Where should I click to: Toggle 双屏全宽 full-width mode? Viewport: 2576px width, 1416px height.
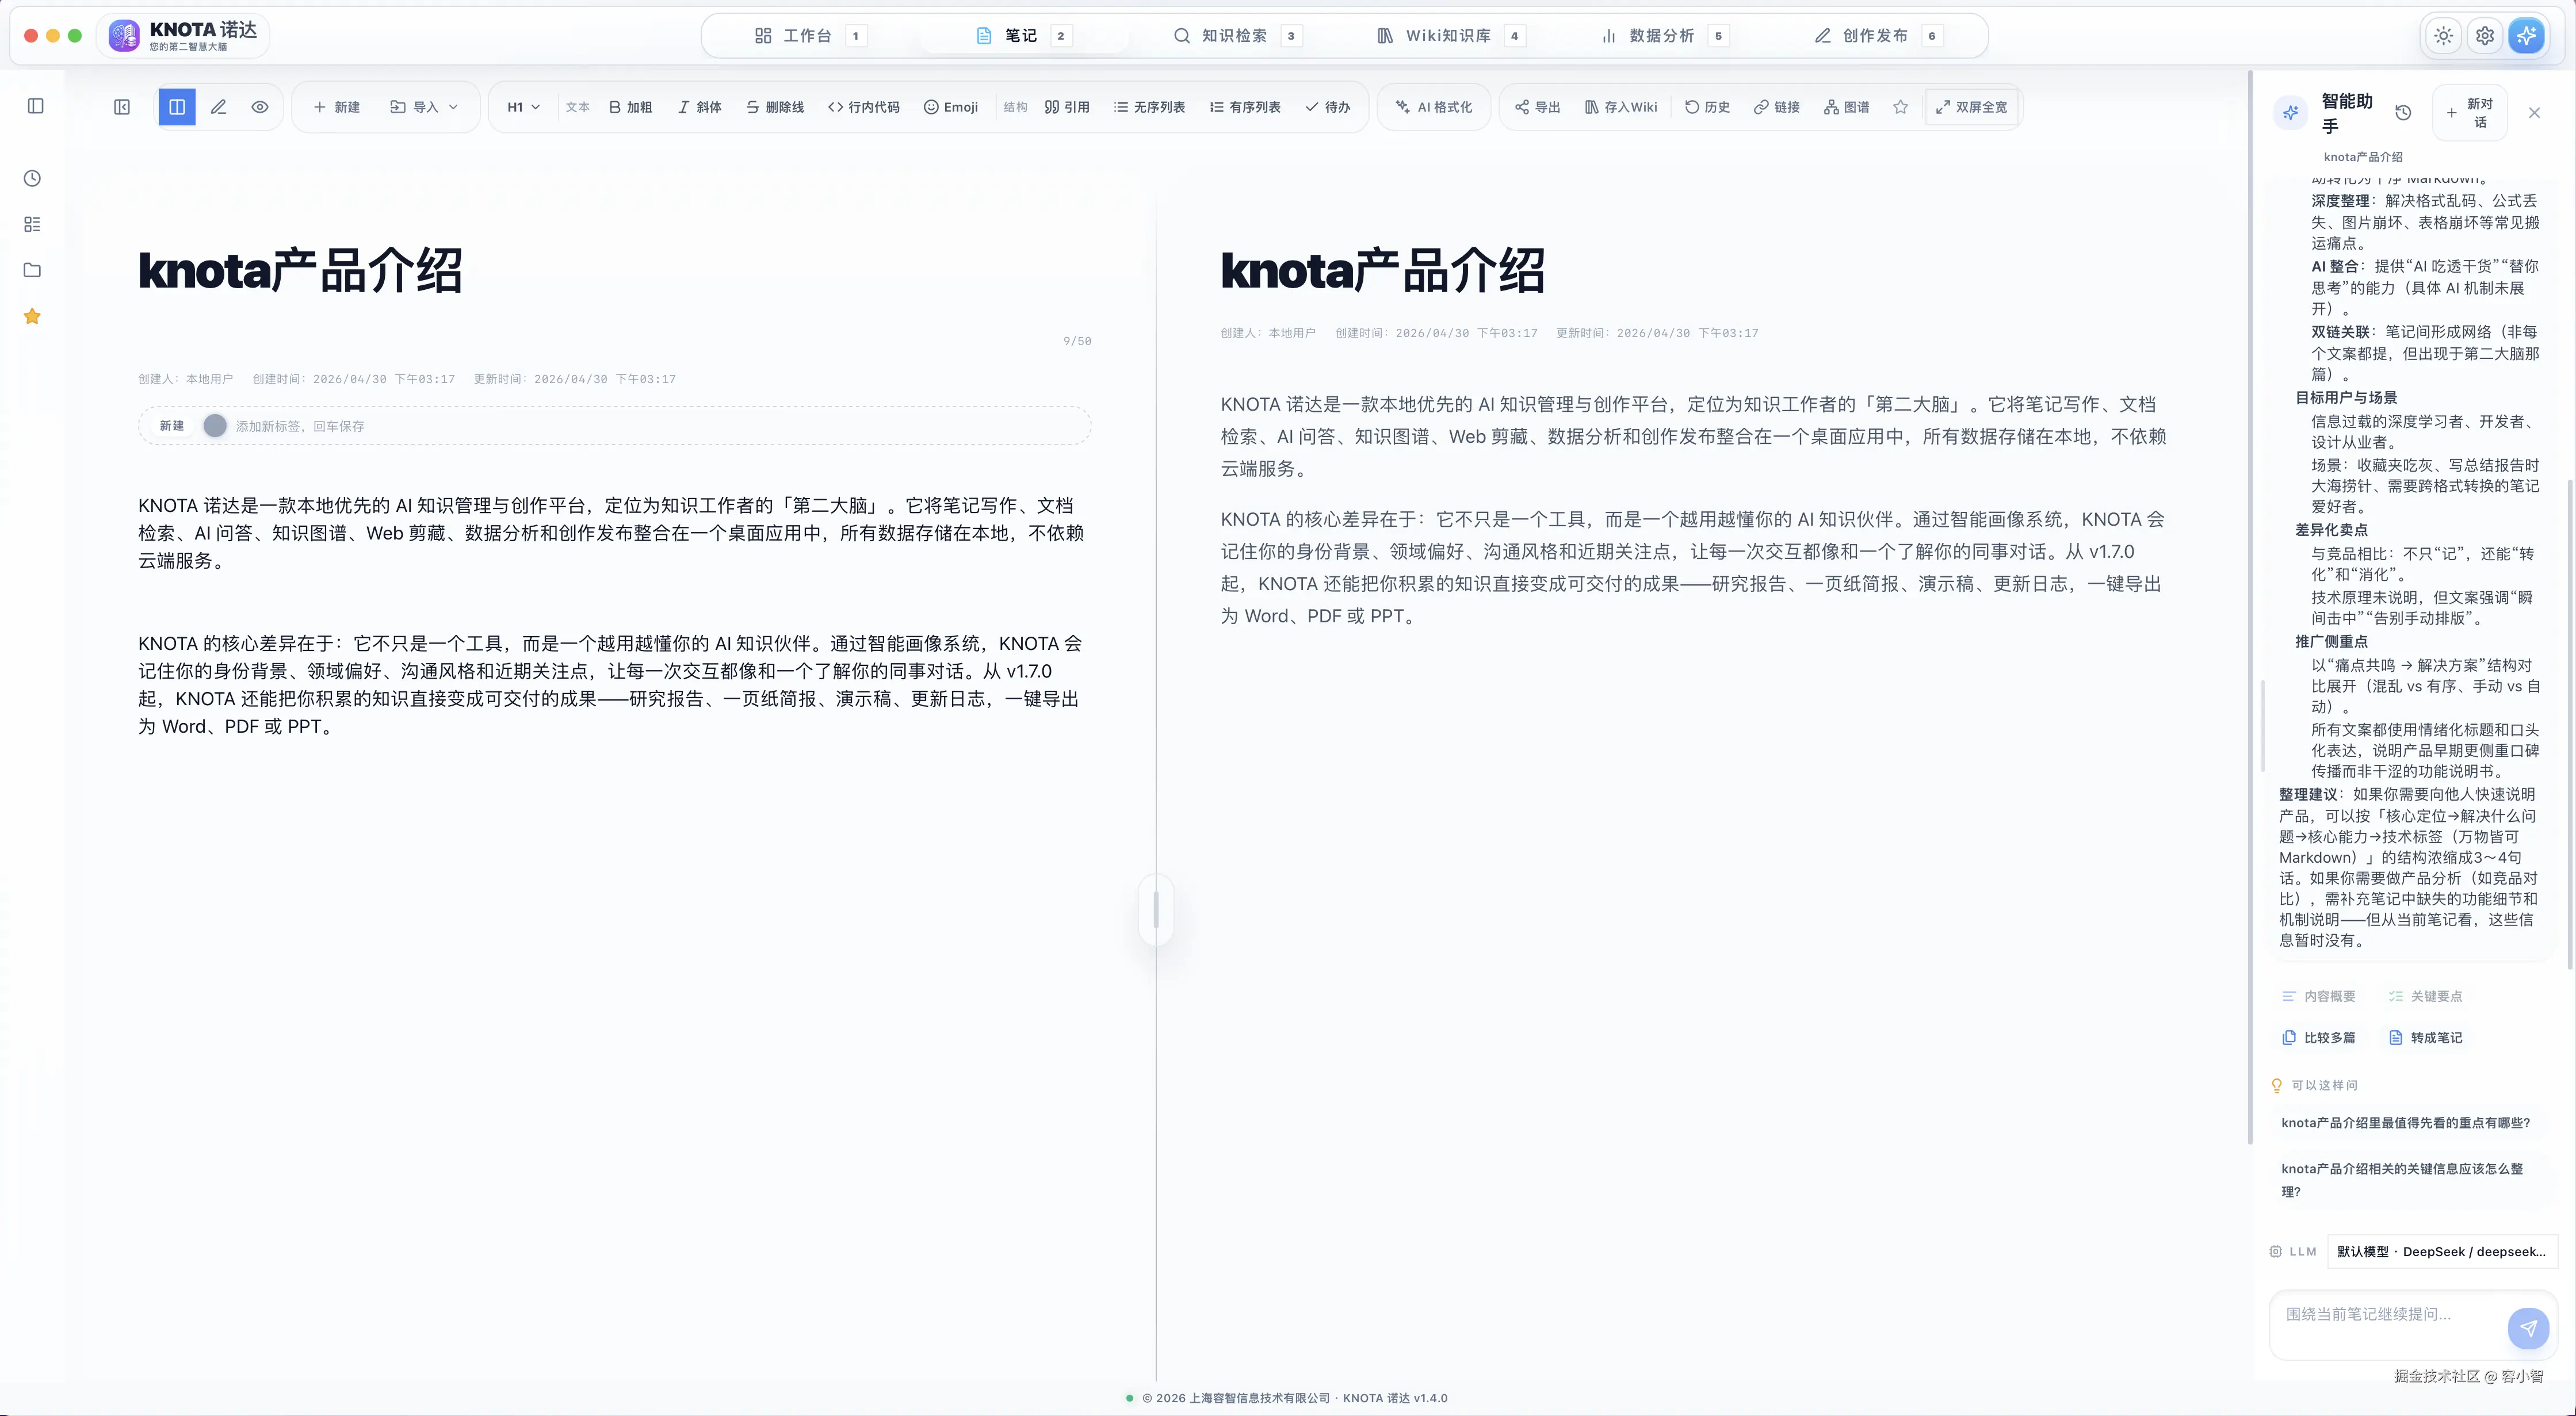[x=1971, y=107]
